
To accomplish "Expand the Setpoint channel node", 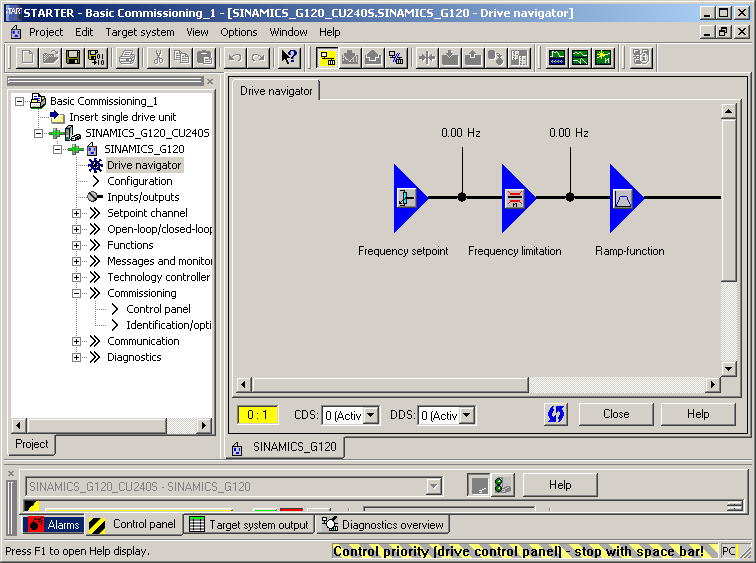I will 76,213.
